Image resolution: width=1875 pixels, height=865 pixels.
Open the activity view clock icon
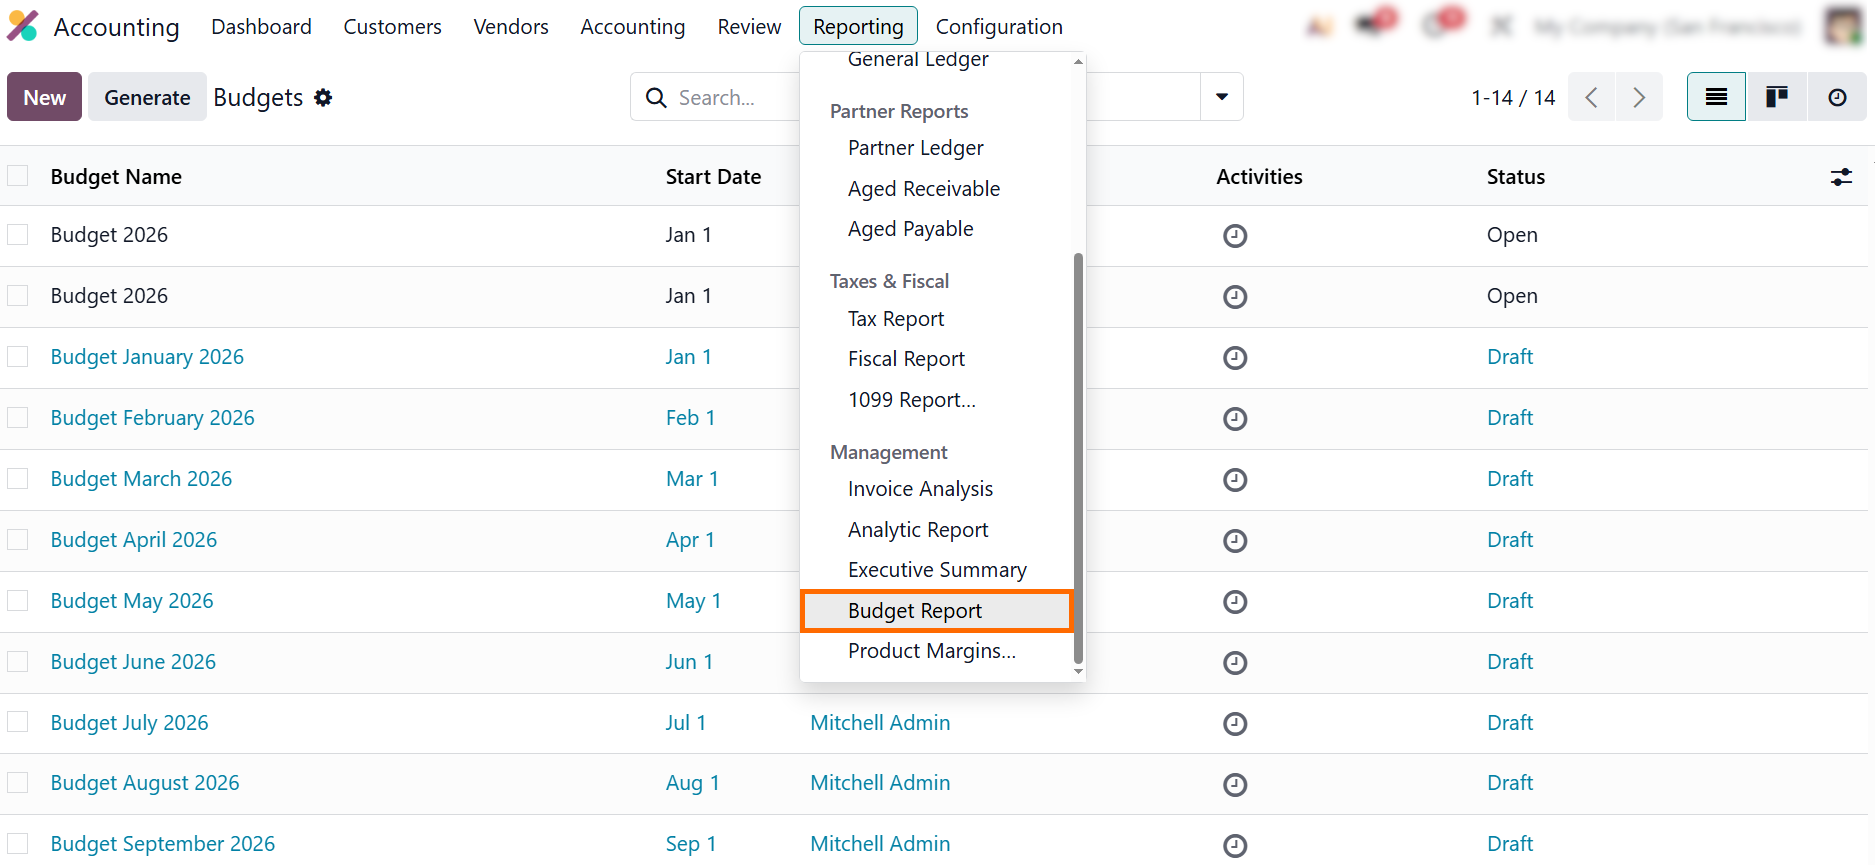(x=1837, y=97)
